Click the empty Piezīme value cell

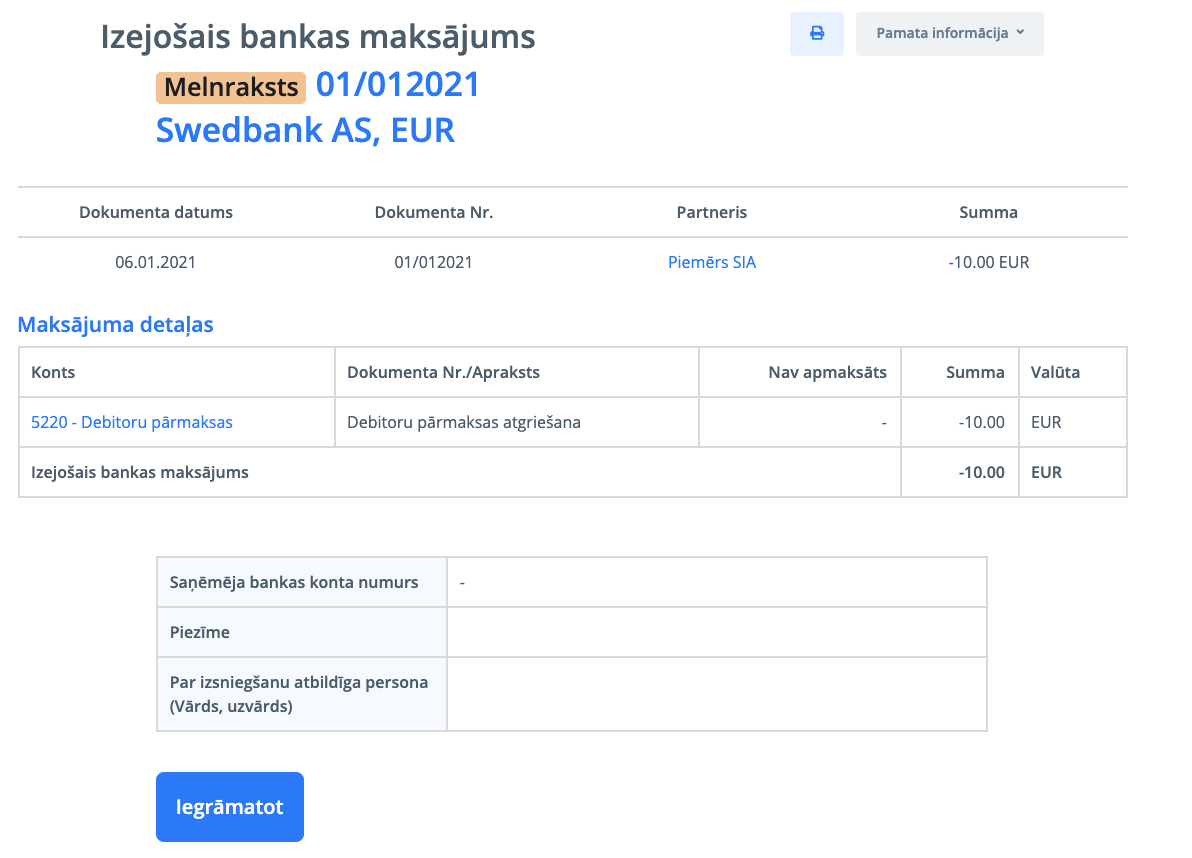click(x=716, y=632)
